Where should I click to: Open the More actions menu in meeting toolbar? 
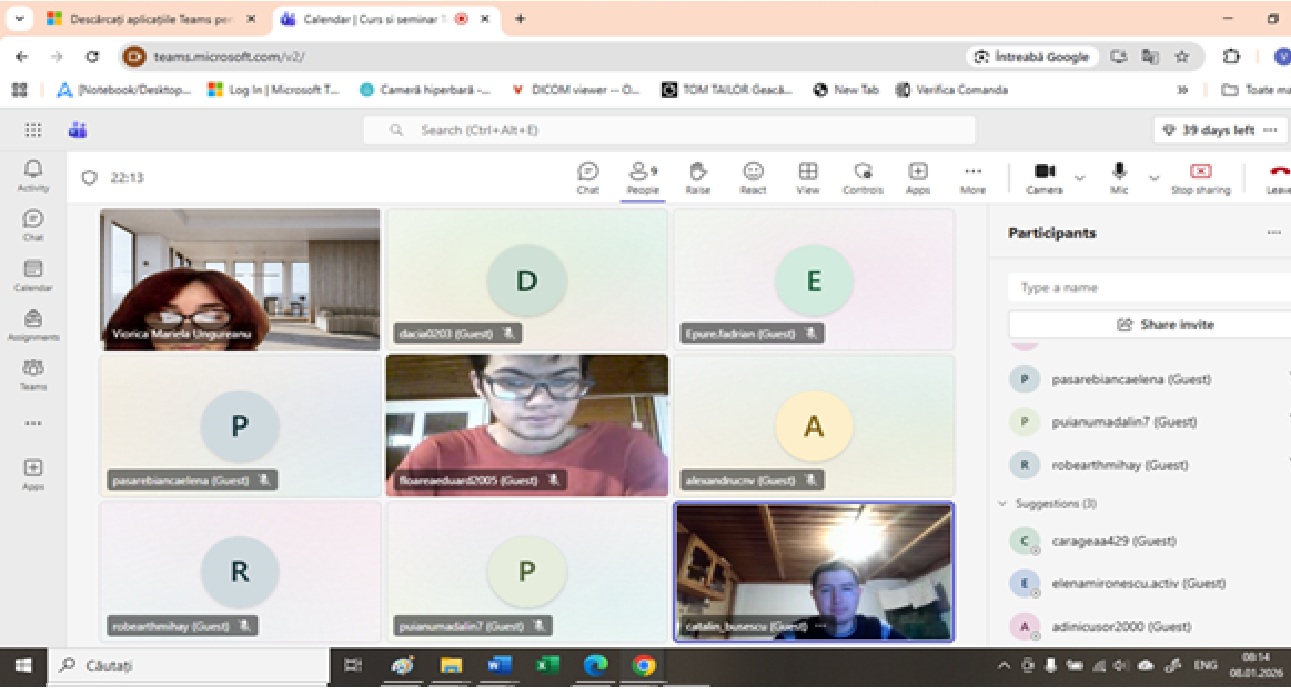(x=972, y=177)
